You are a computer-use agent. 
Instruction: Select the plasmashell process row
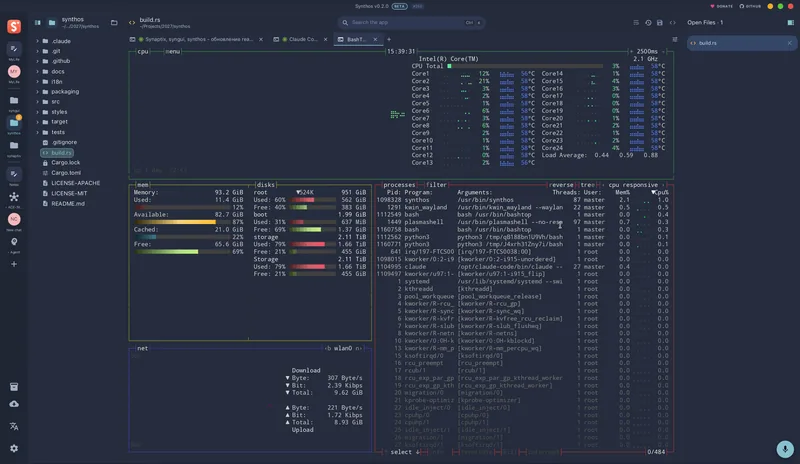click(522, 222)
